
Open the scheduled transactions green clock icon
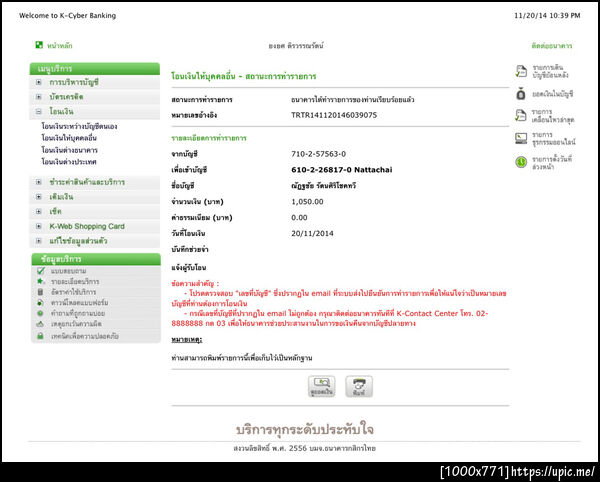click(x=521, y=162)
